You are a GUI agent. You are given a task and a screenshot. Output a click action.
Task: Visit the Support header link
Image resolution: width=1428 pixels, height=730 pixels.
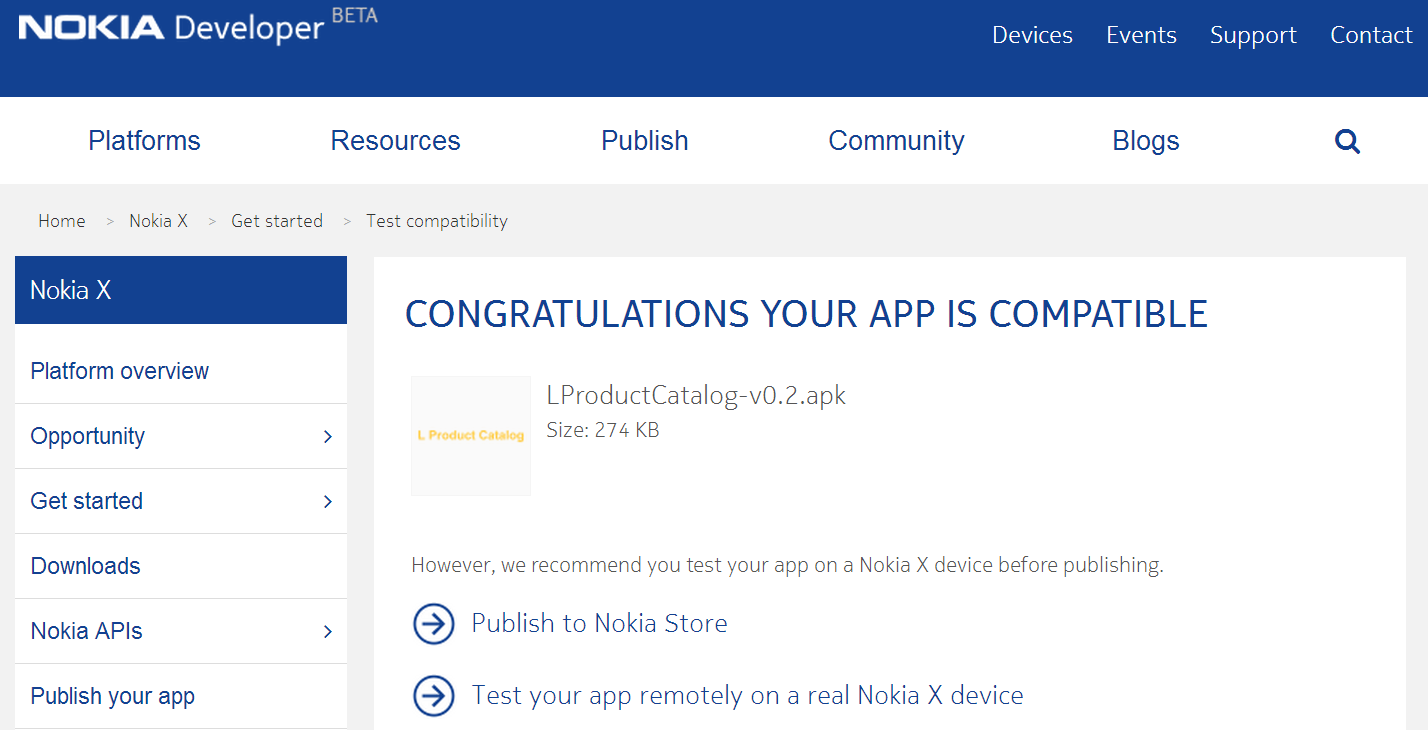[1253, 35]
